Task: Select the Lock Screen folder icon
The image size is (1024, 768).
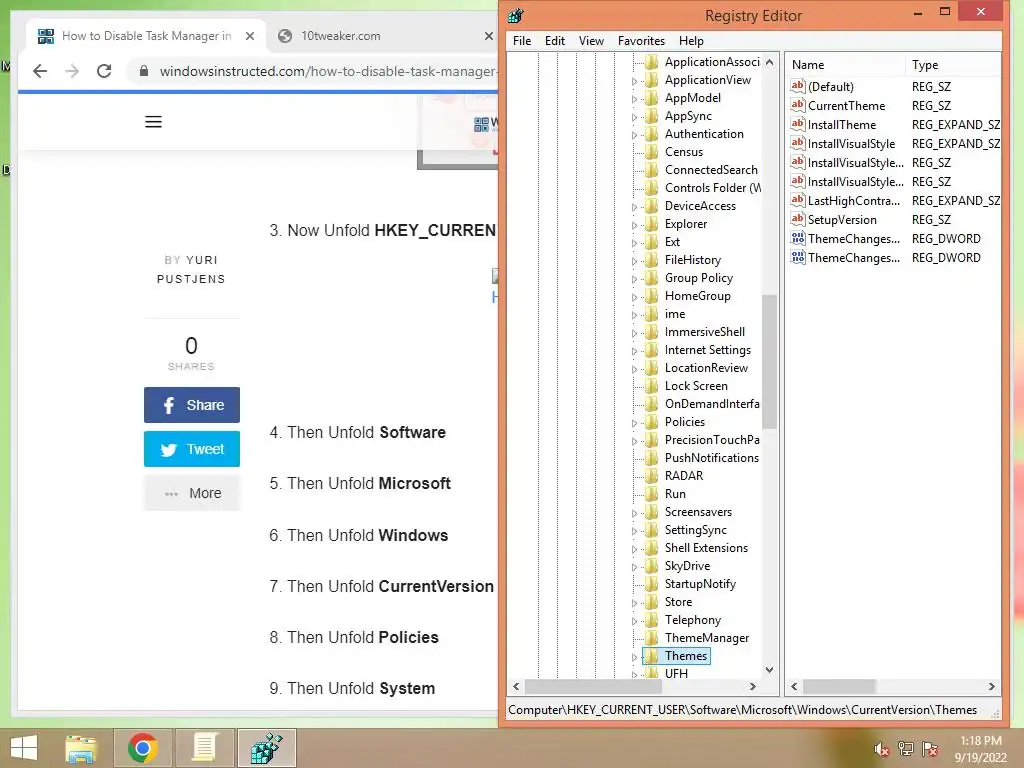Action: click(651, 386)
